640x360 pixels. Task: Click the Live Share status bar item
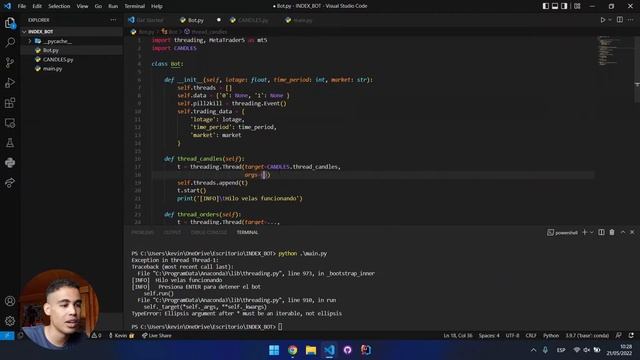156,336
